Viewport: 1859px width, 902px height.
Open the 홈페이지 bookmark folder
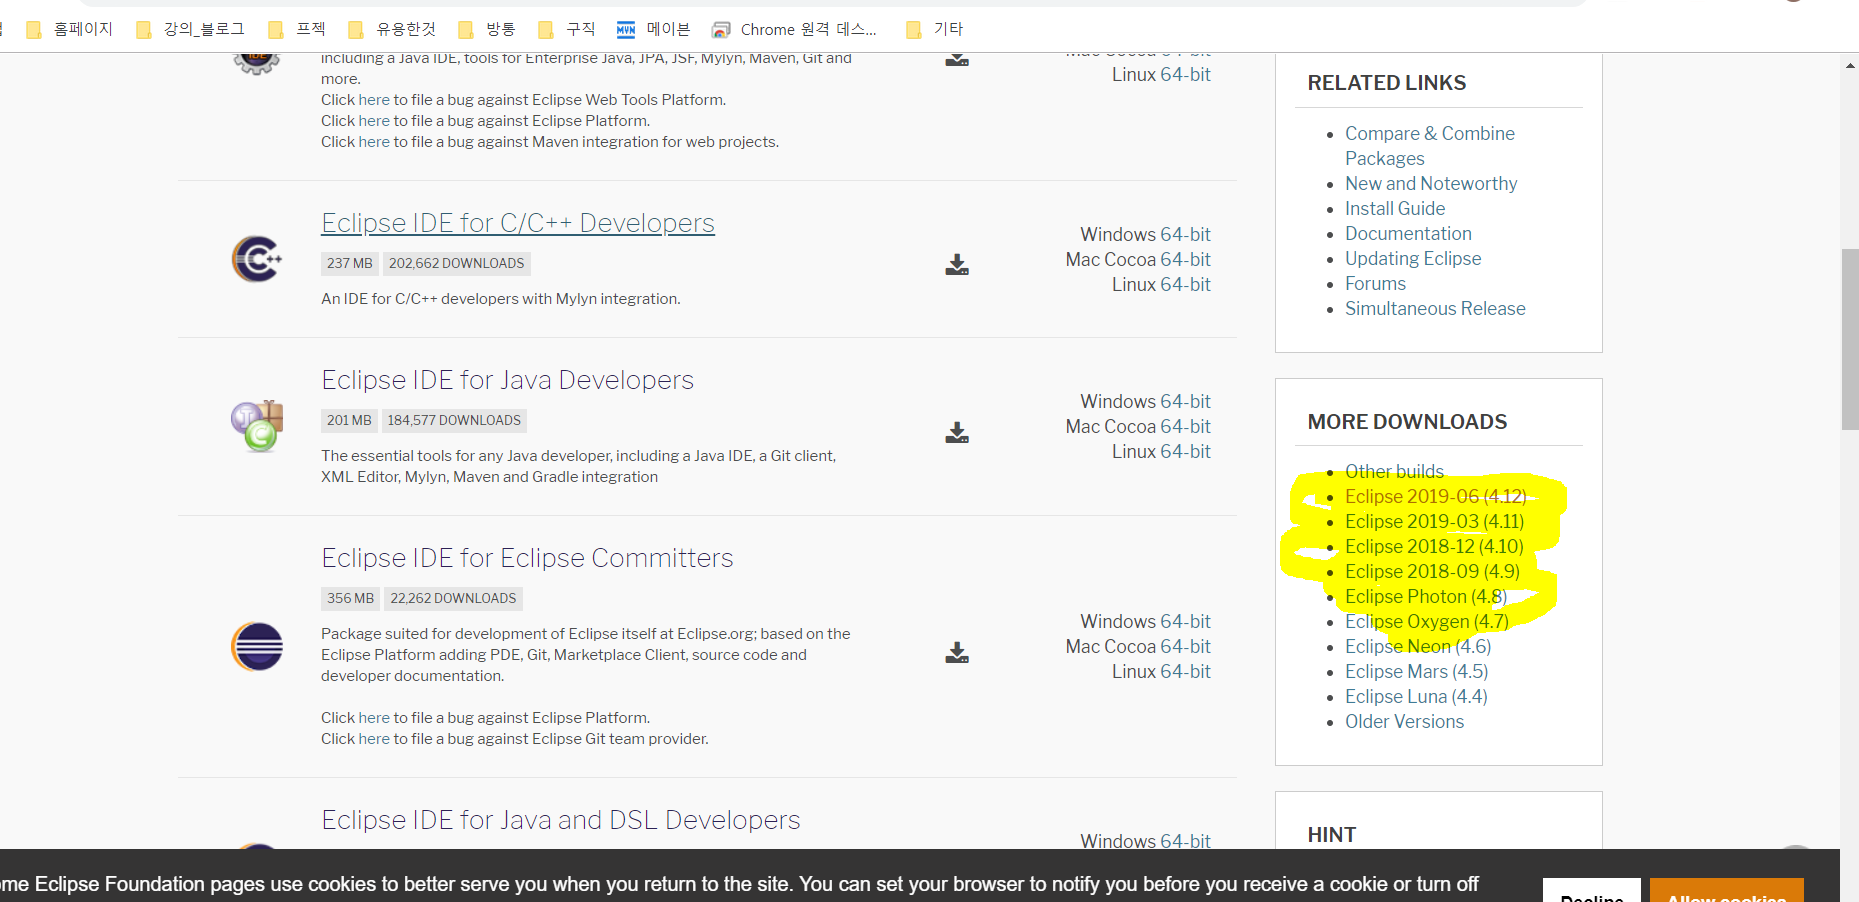pos(70,29)
